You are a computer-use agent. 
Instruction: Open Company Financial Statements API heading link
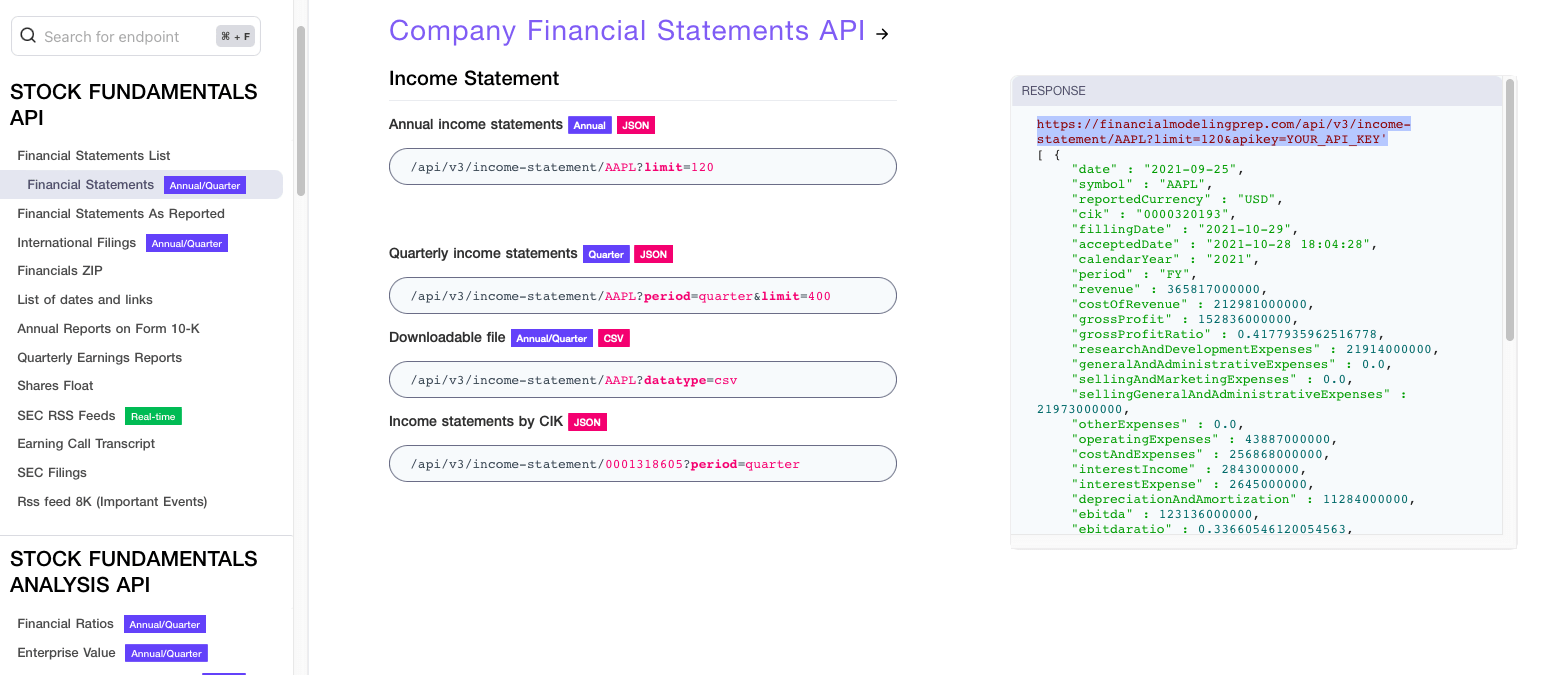(627, 30)
